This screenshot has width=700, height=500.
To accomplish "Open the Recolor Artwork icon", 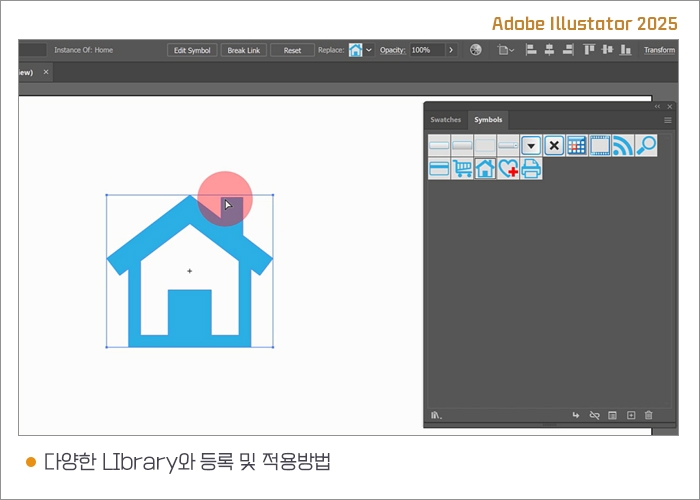I will click(x=476, y=50).
